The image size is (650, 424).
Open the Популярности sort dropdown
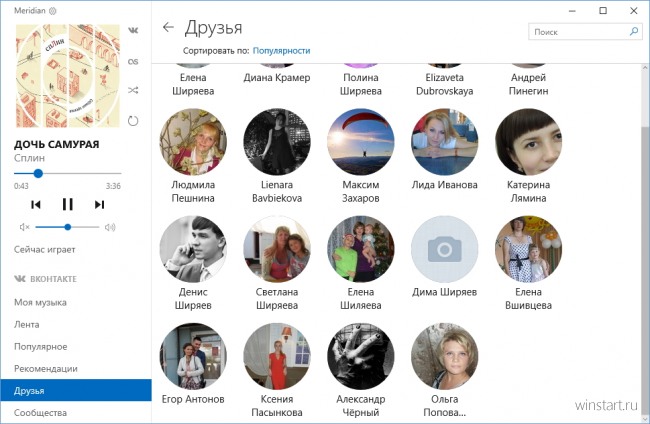pyautogui.click(x=281, y=50)
